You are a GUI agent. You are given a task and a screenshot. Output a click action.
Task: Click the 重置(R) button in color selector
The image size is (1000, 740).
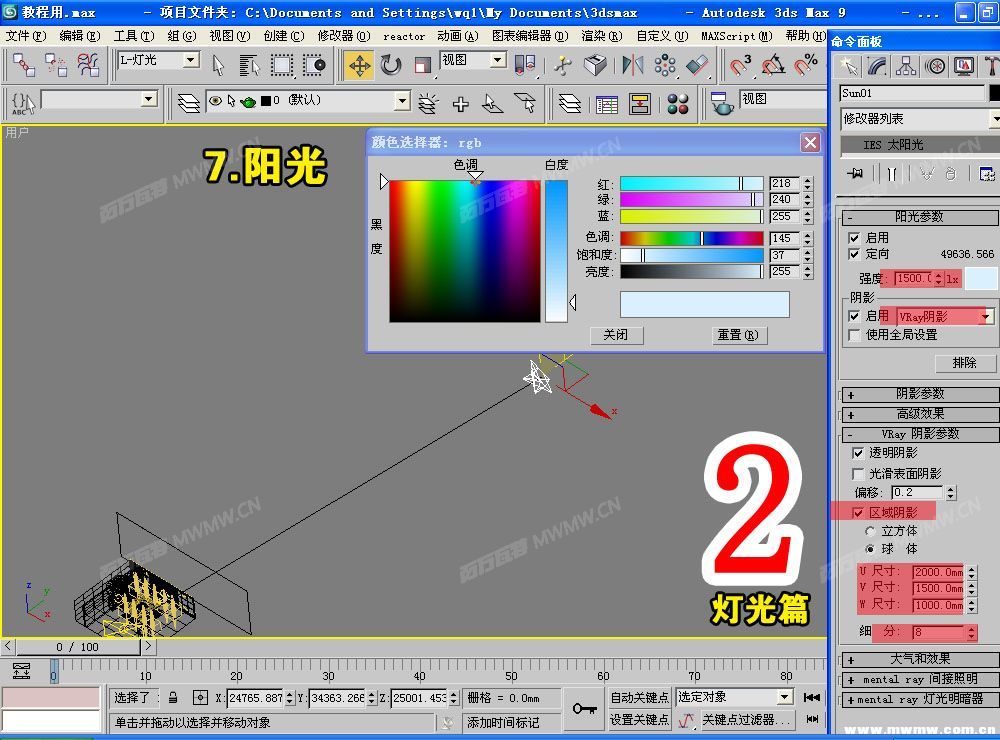point(738,335)
